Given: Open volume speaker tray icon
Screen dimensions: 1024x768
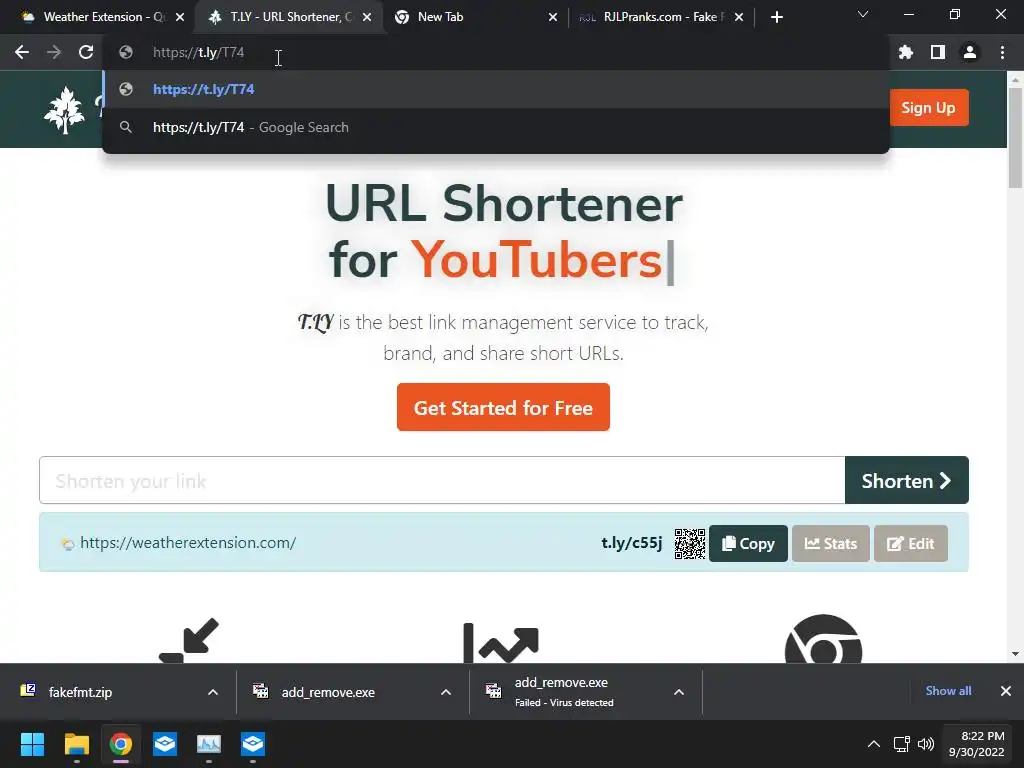Looking at the screenshot, I should [x=925, y=744].
